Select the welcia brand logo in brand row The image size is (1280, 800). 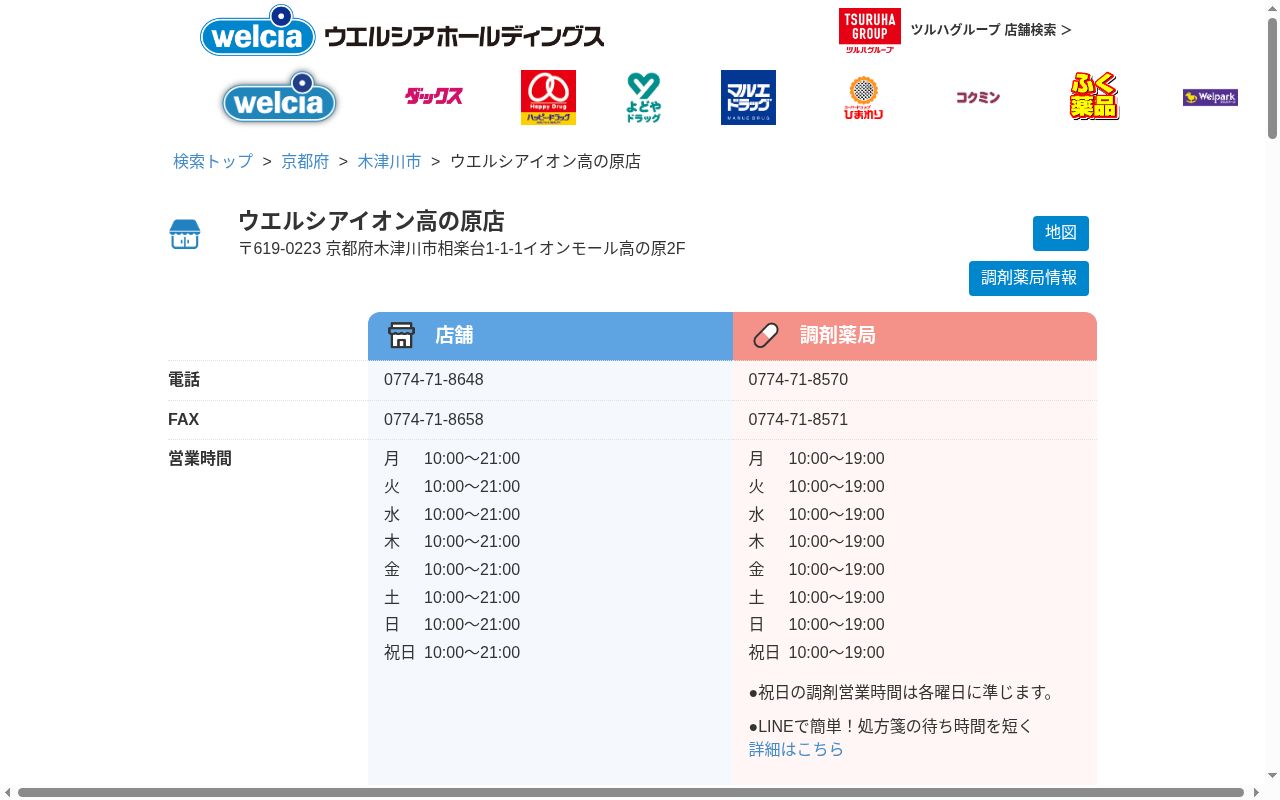279,97
